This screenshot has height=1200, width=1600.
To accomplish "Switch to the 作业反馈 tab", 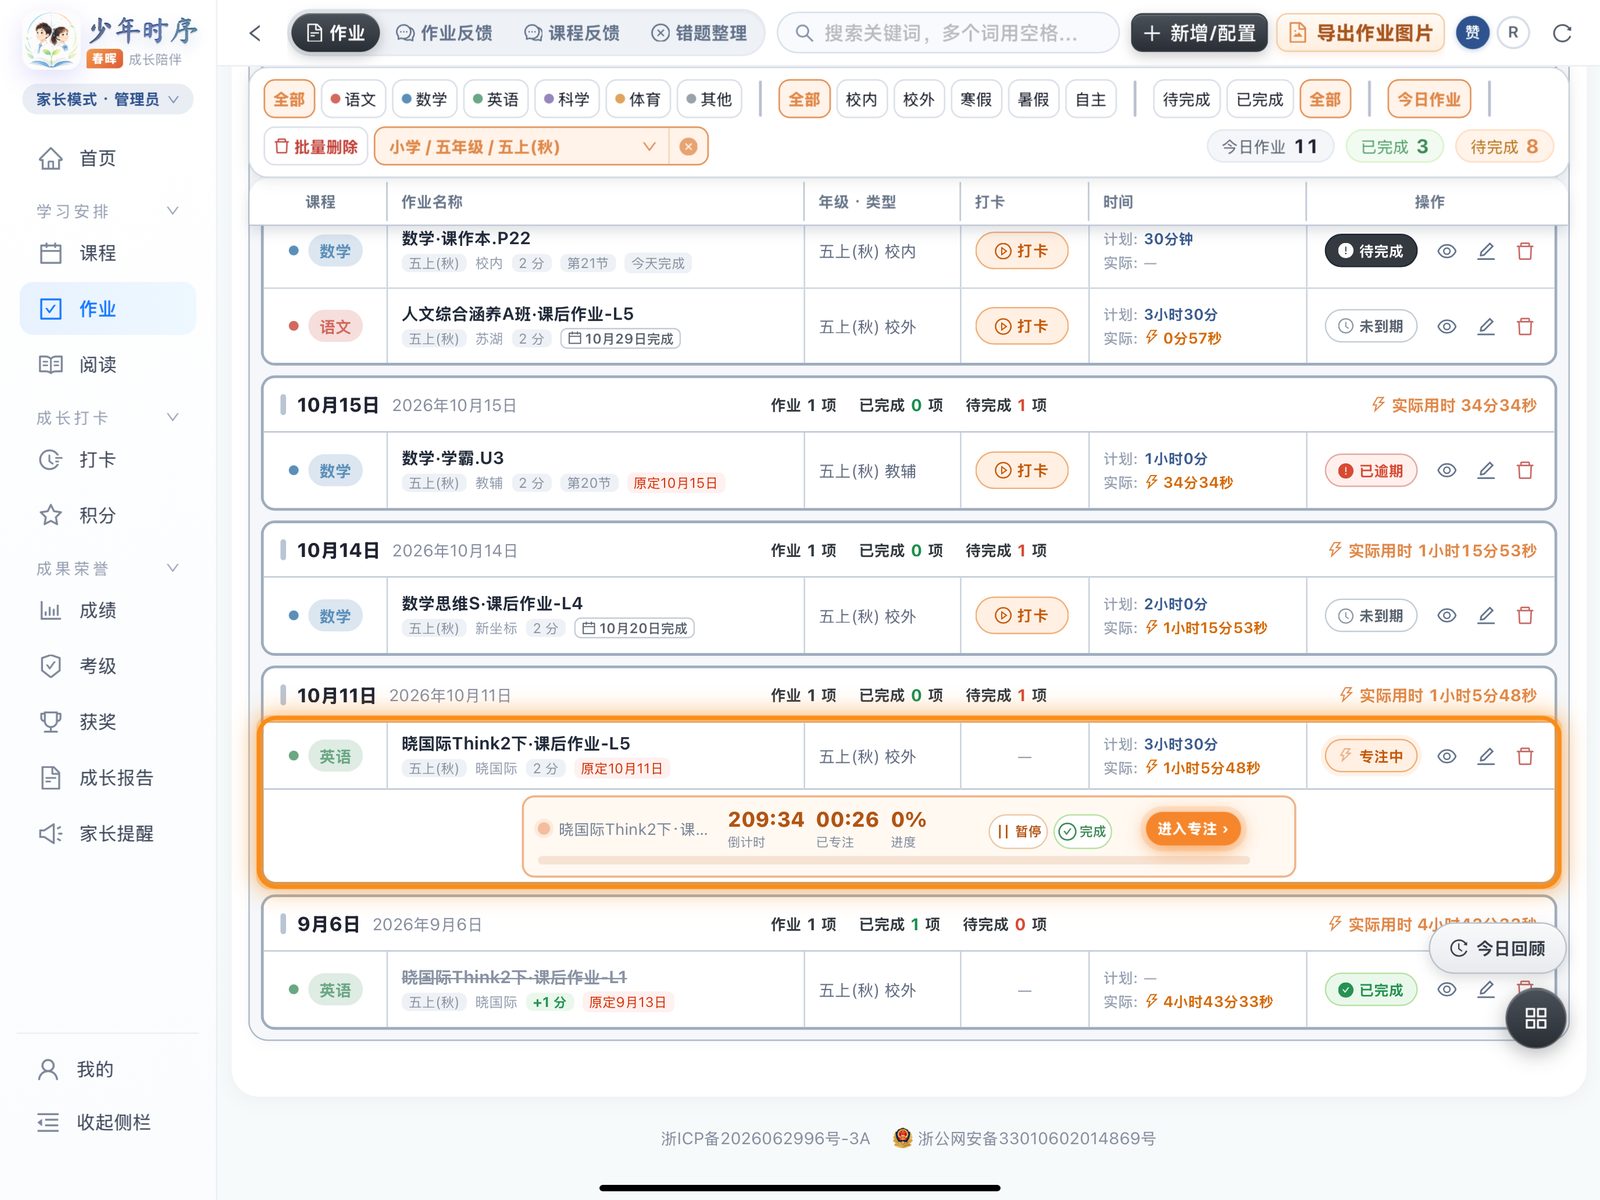I will [x=444, y=33].
